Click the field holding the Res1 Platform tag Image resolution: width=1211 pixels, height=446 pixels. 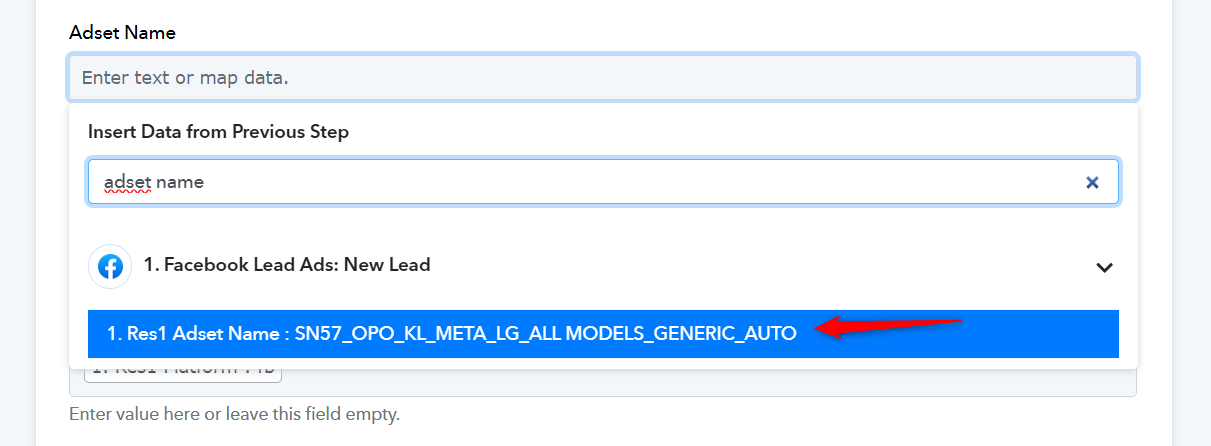[603, 377]
